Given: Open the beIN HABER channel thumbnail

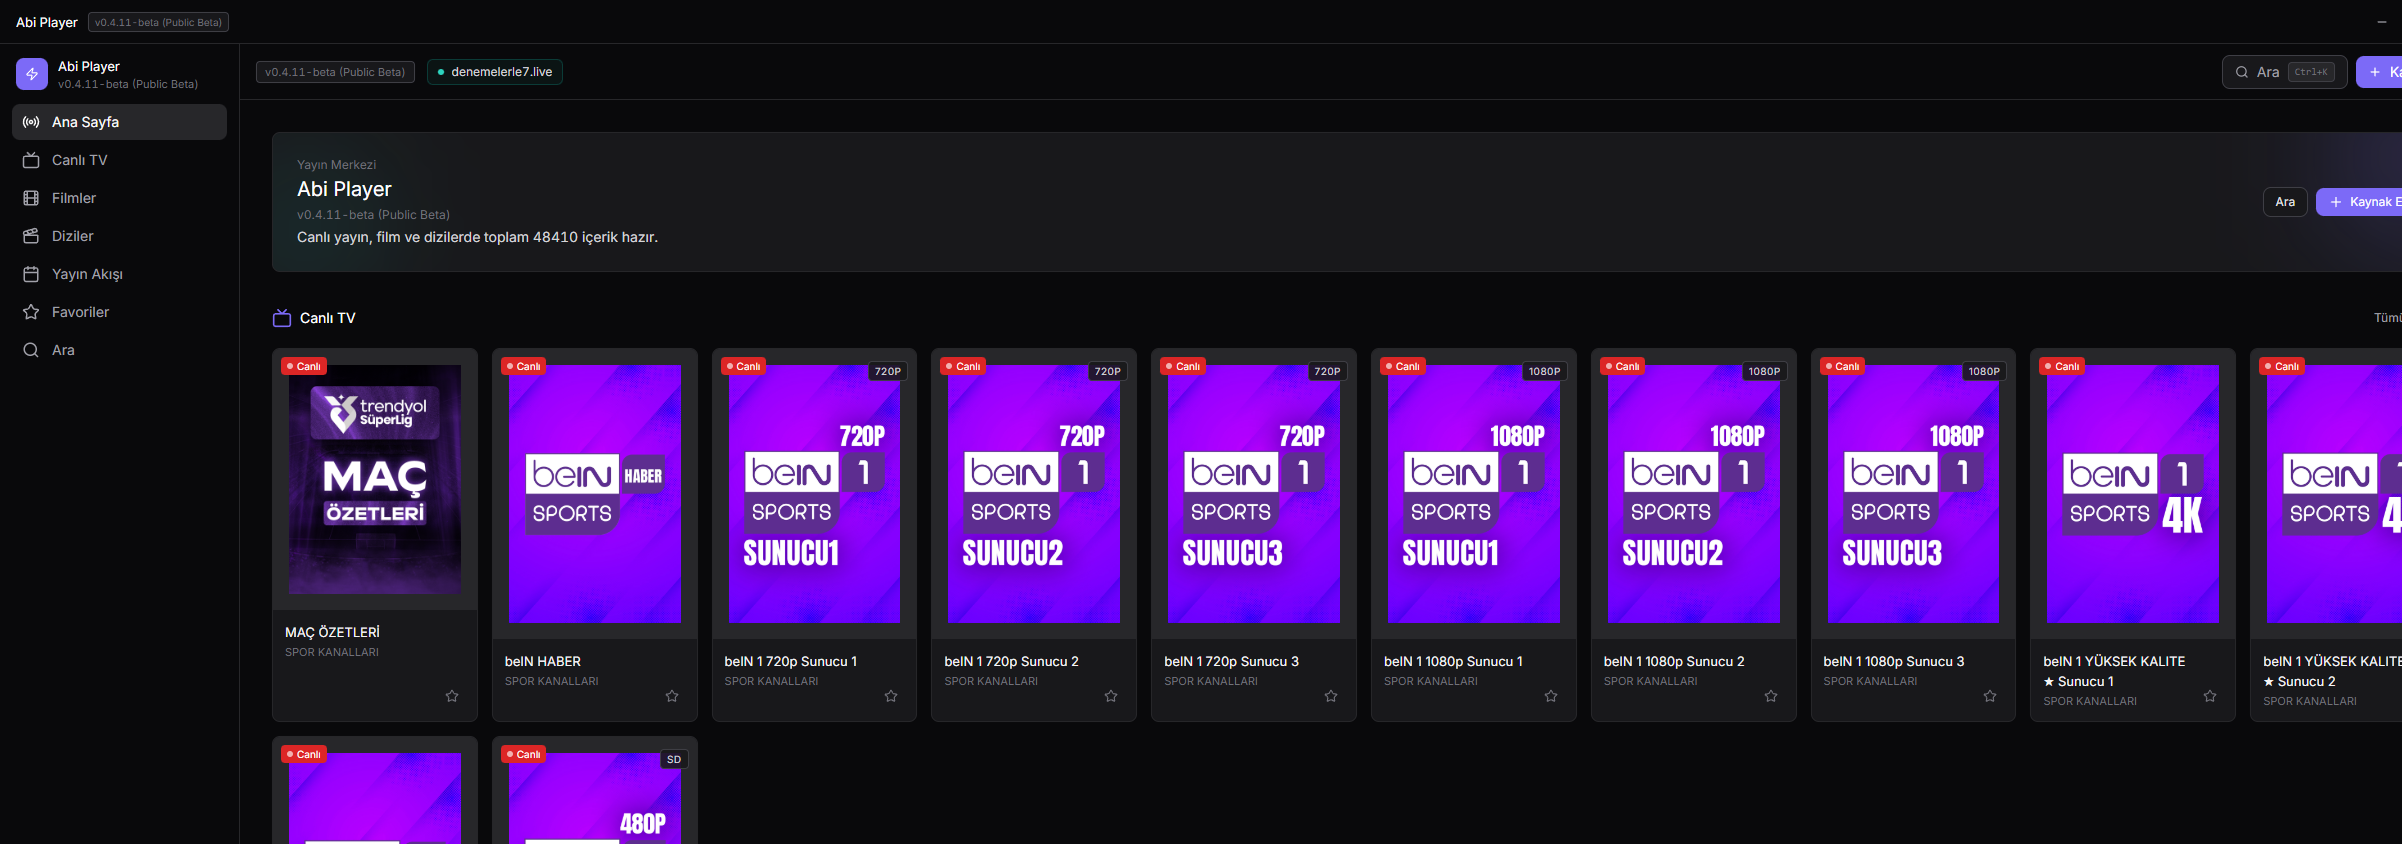Looking at the screenshot, I should tap(595, 494).
